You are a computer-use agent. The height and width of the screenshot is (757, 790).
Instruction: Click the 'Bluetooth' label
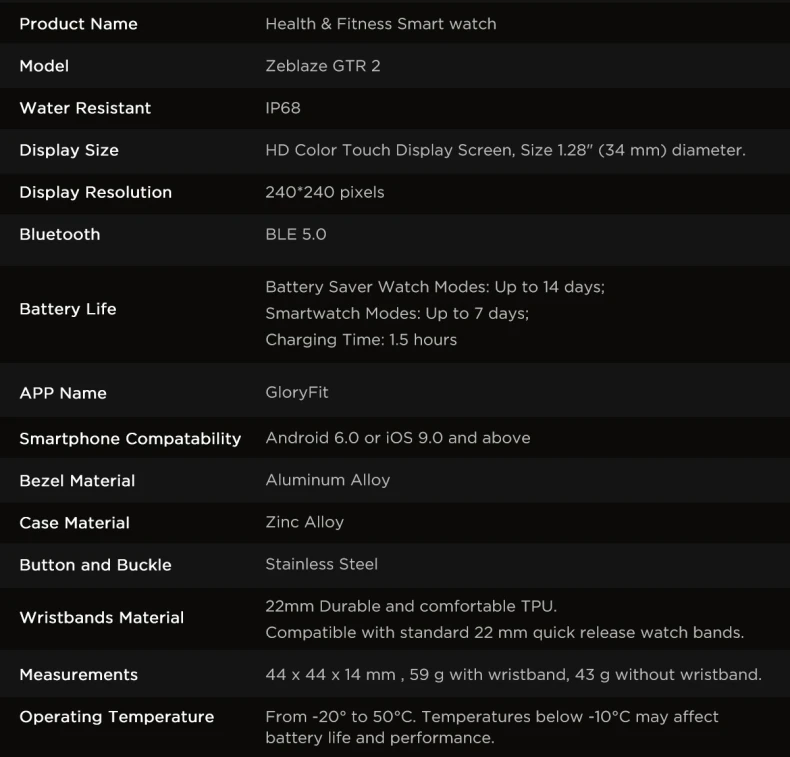tap(60, 234)
